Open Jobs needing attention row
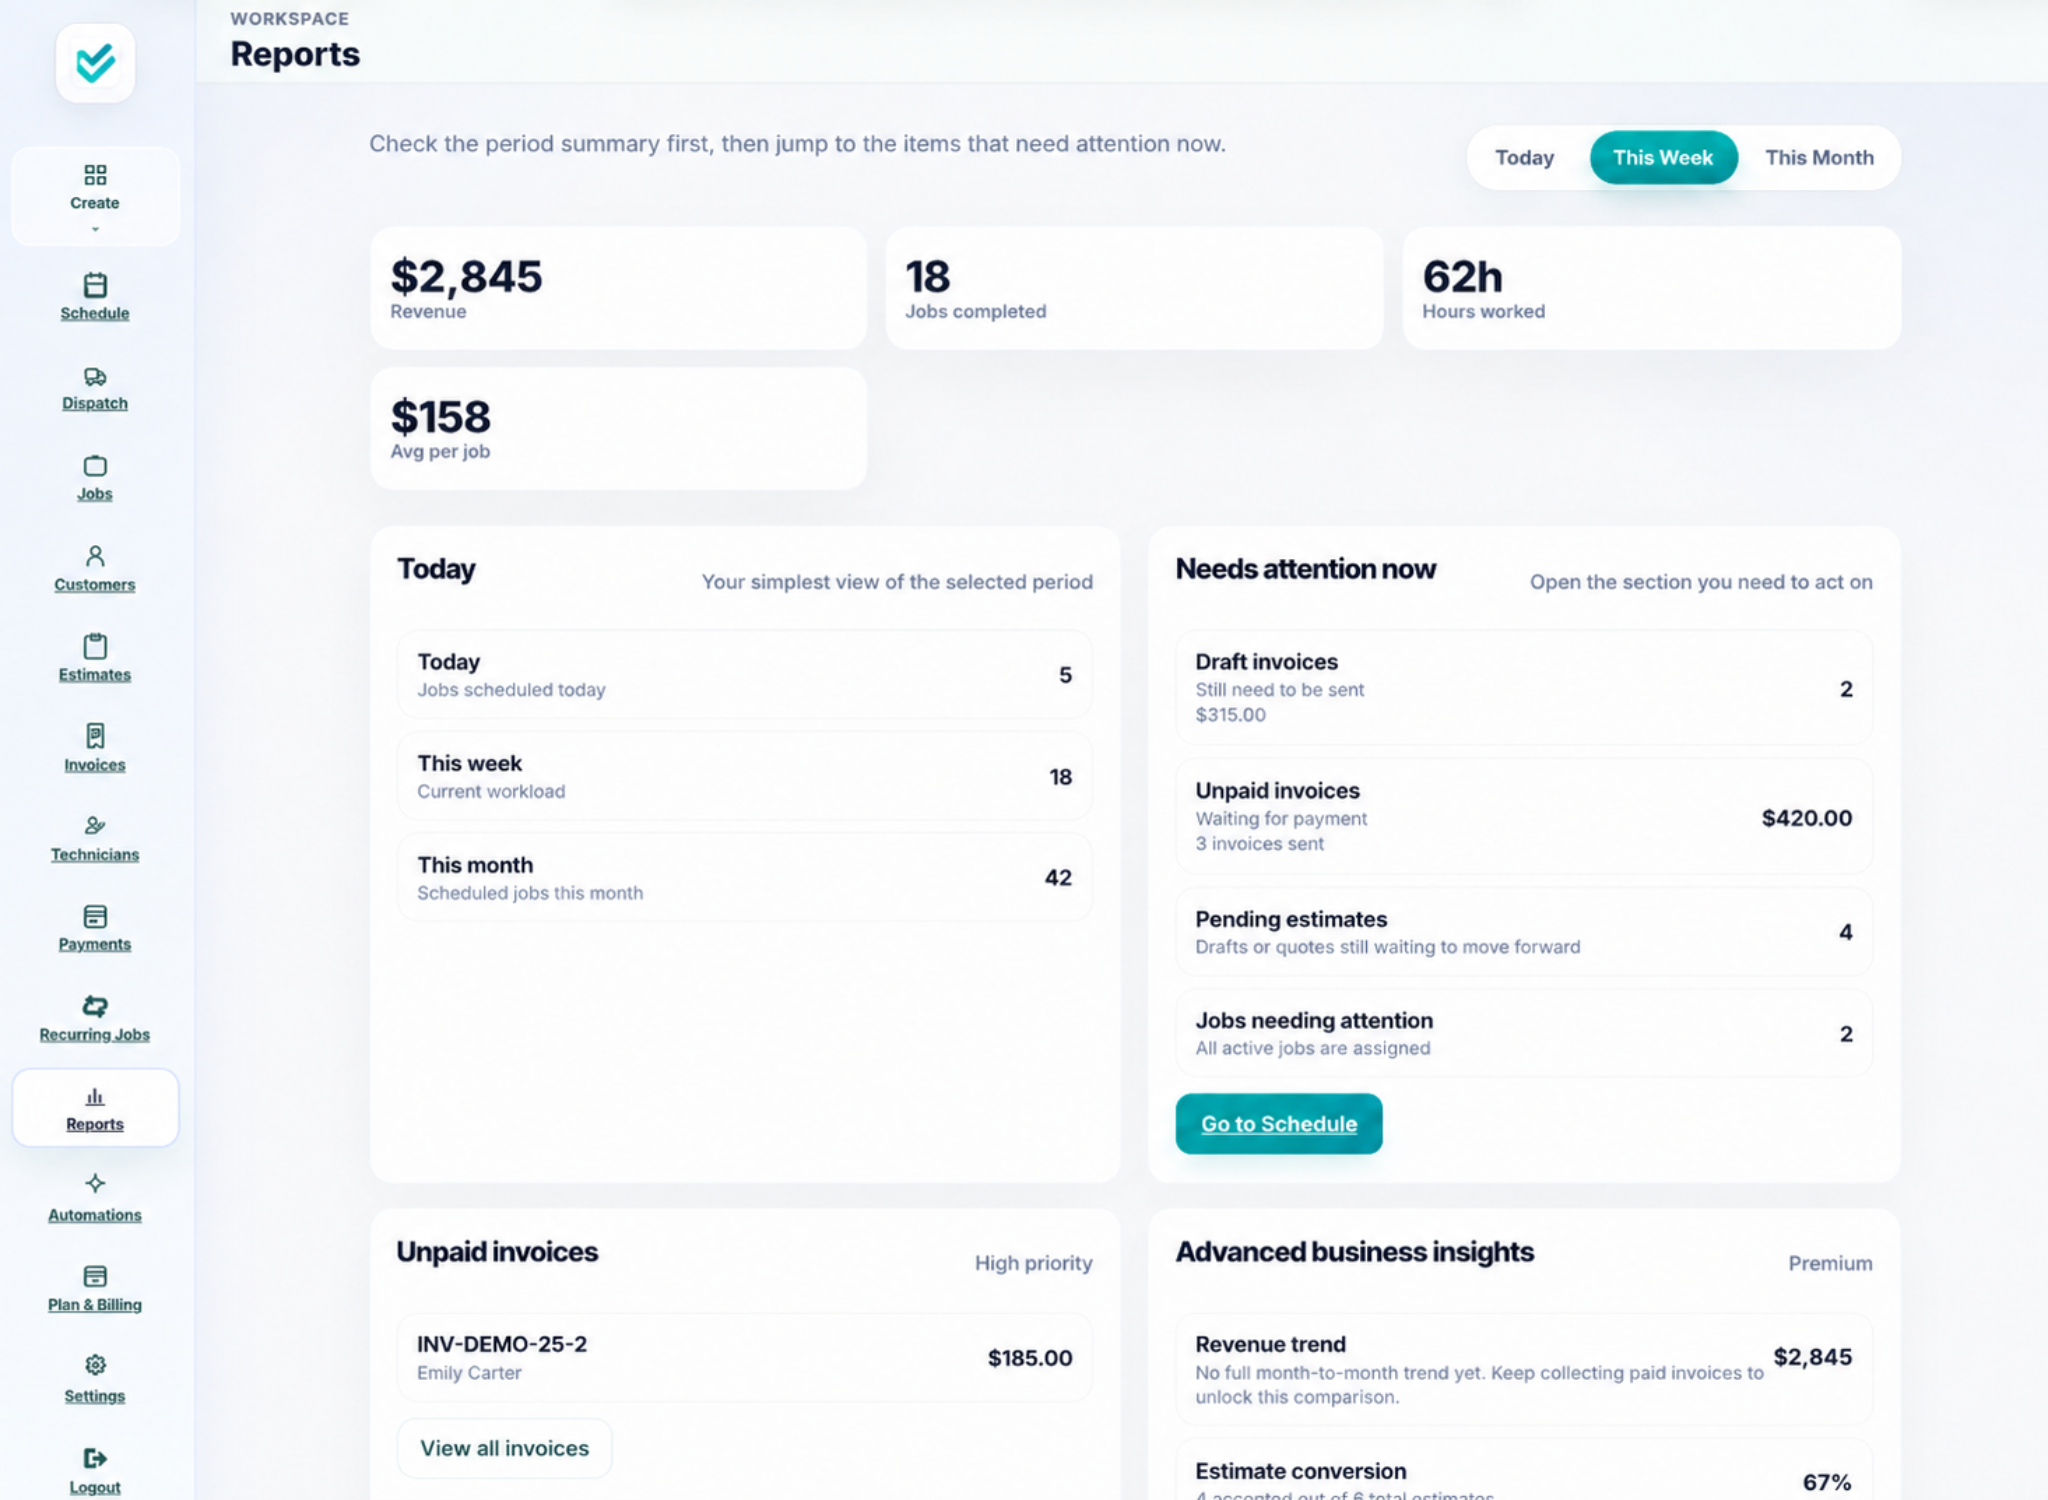This screenshot has height=1500, width=2048. click(x=1524, y=1033)
